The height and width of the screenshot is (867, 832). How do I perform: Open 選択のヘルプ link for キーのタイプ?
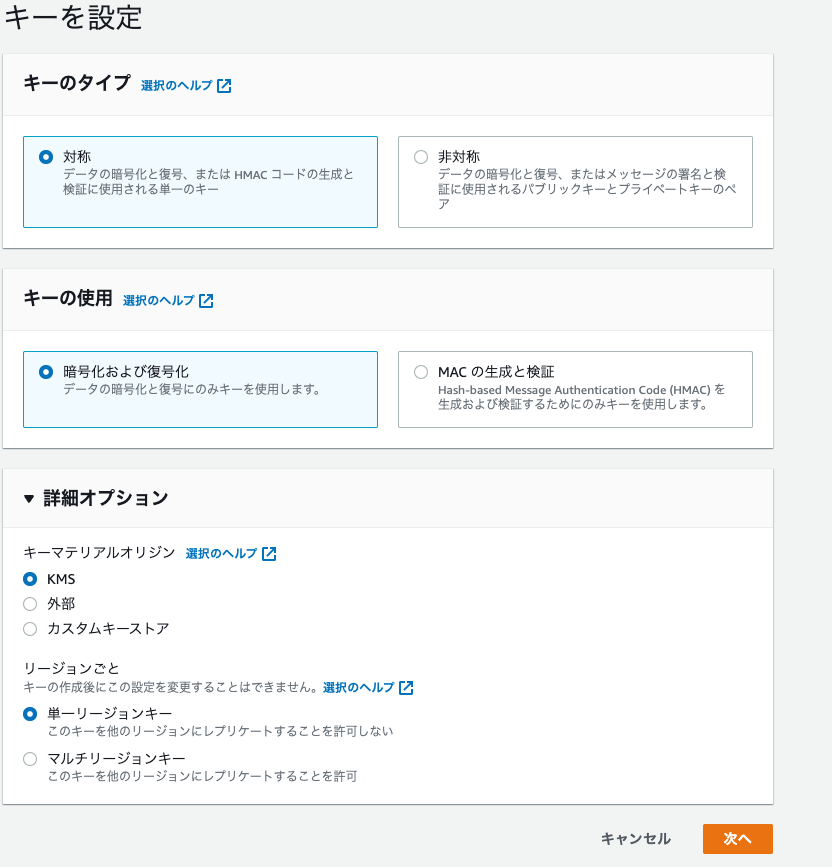(177, 86)
